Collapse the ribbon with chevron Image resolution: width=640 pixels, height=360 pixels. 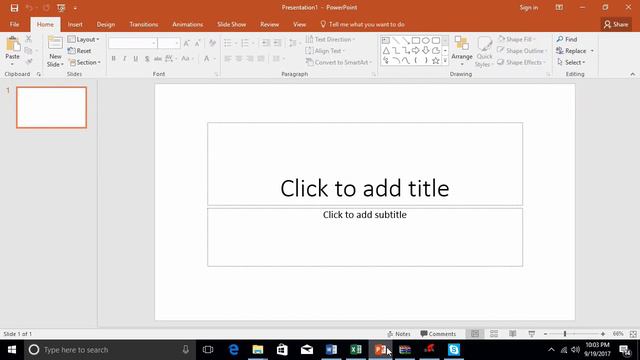[632, 74]
